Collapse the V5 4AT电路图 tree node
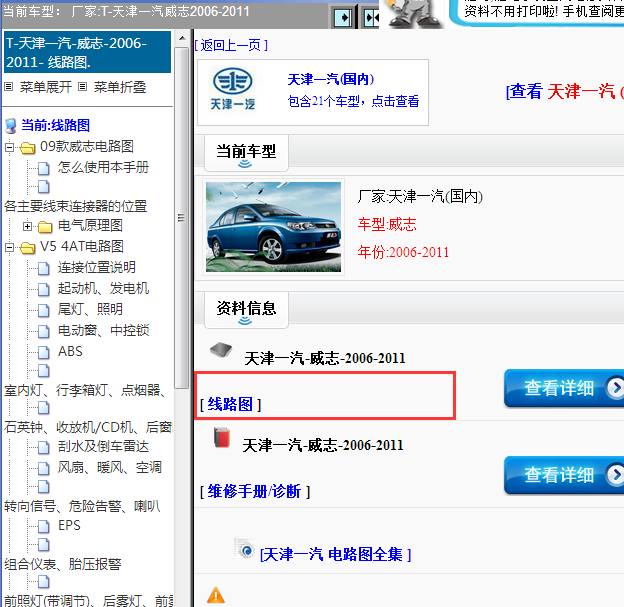The height and width of the screenshot is (607, 624). click(x=9, y=248)
